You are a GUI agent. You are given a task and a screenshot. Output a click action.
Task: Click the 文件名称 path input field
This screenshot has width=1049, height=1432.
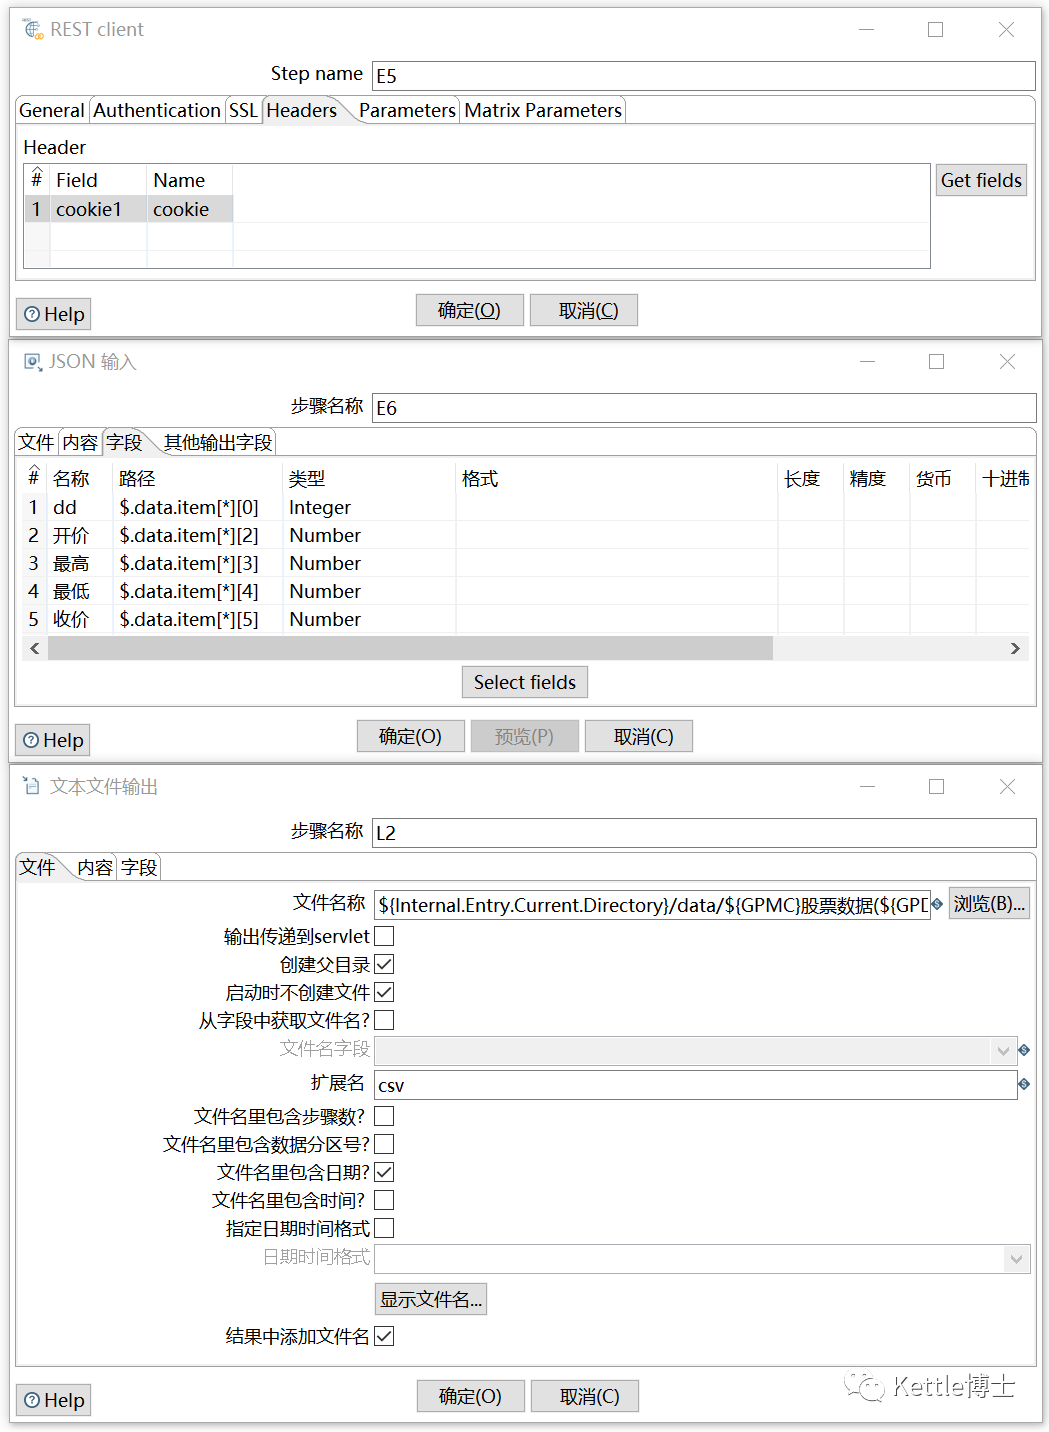[x=653, y=905]
